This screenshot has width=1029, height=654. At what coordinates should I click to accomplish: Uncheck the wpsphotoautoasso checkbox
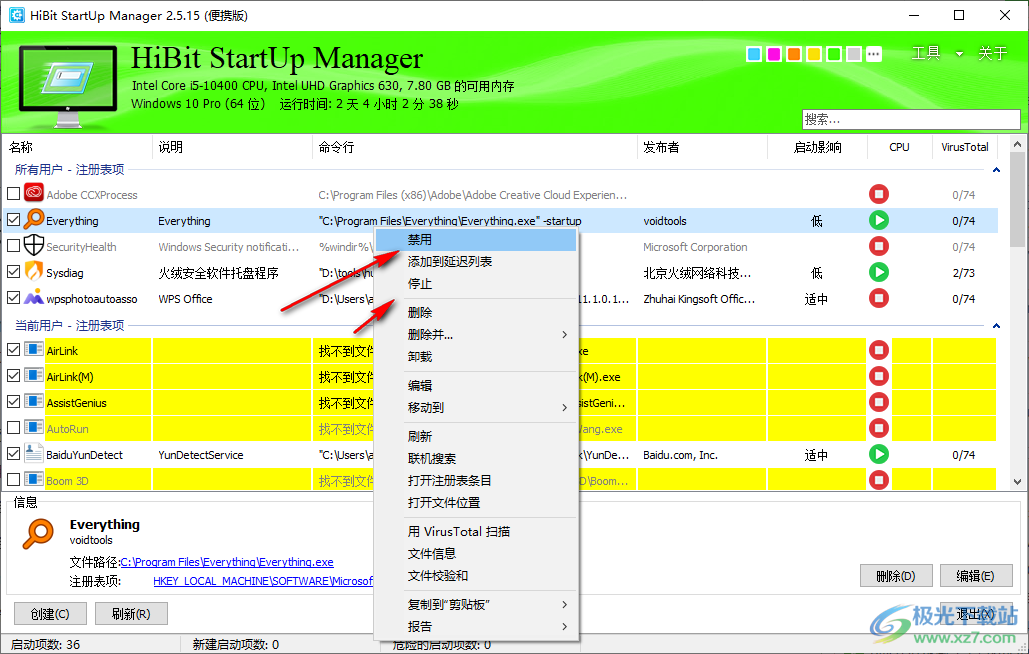point(13,298)
